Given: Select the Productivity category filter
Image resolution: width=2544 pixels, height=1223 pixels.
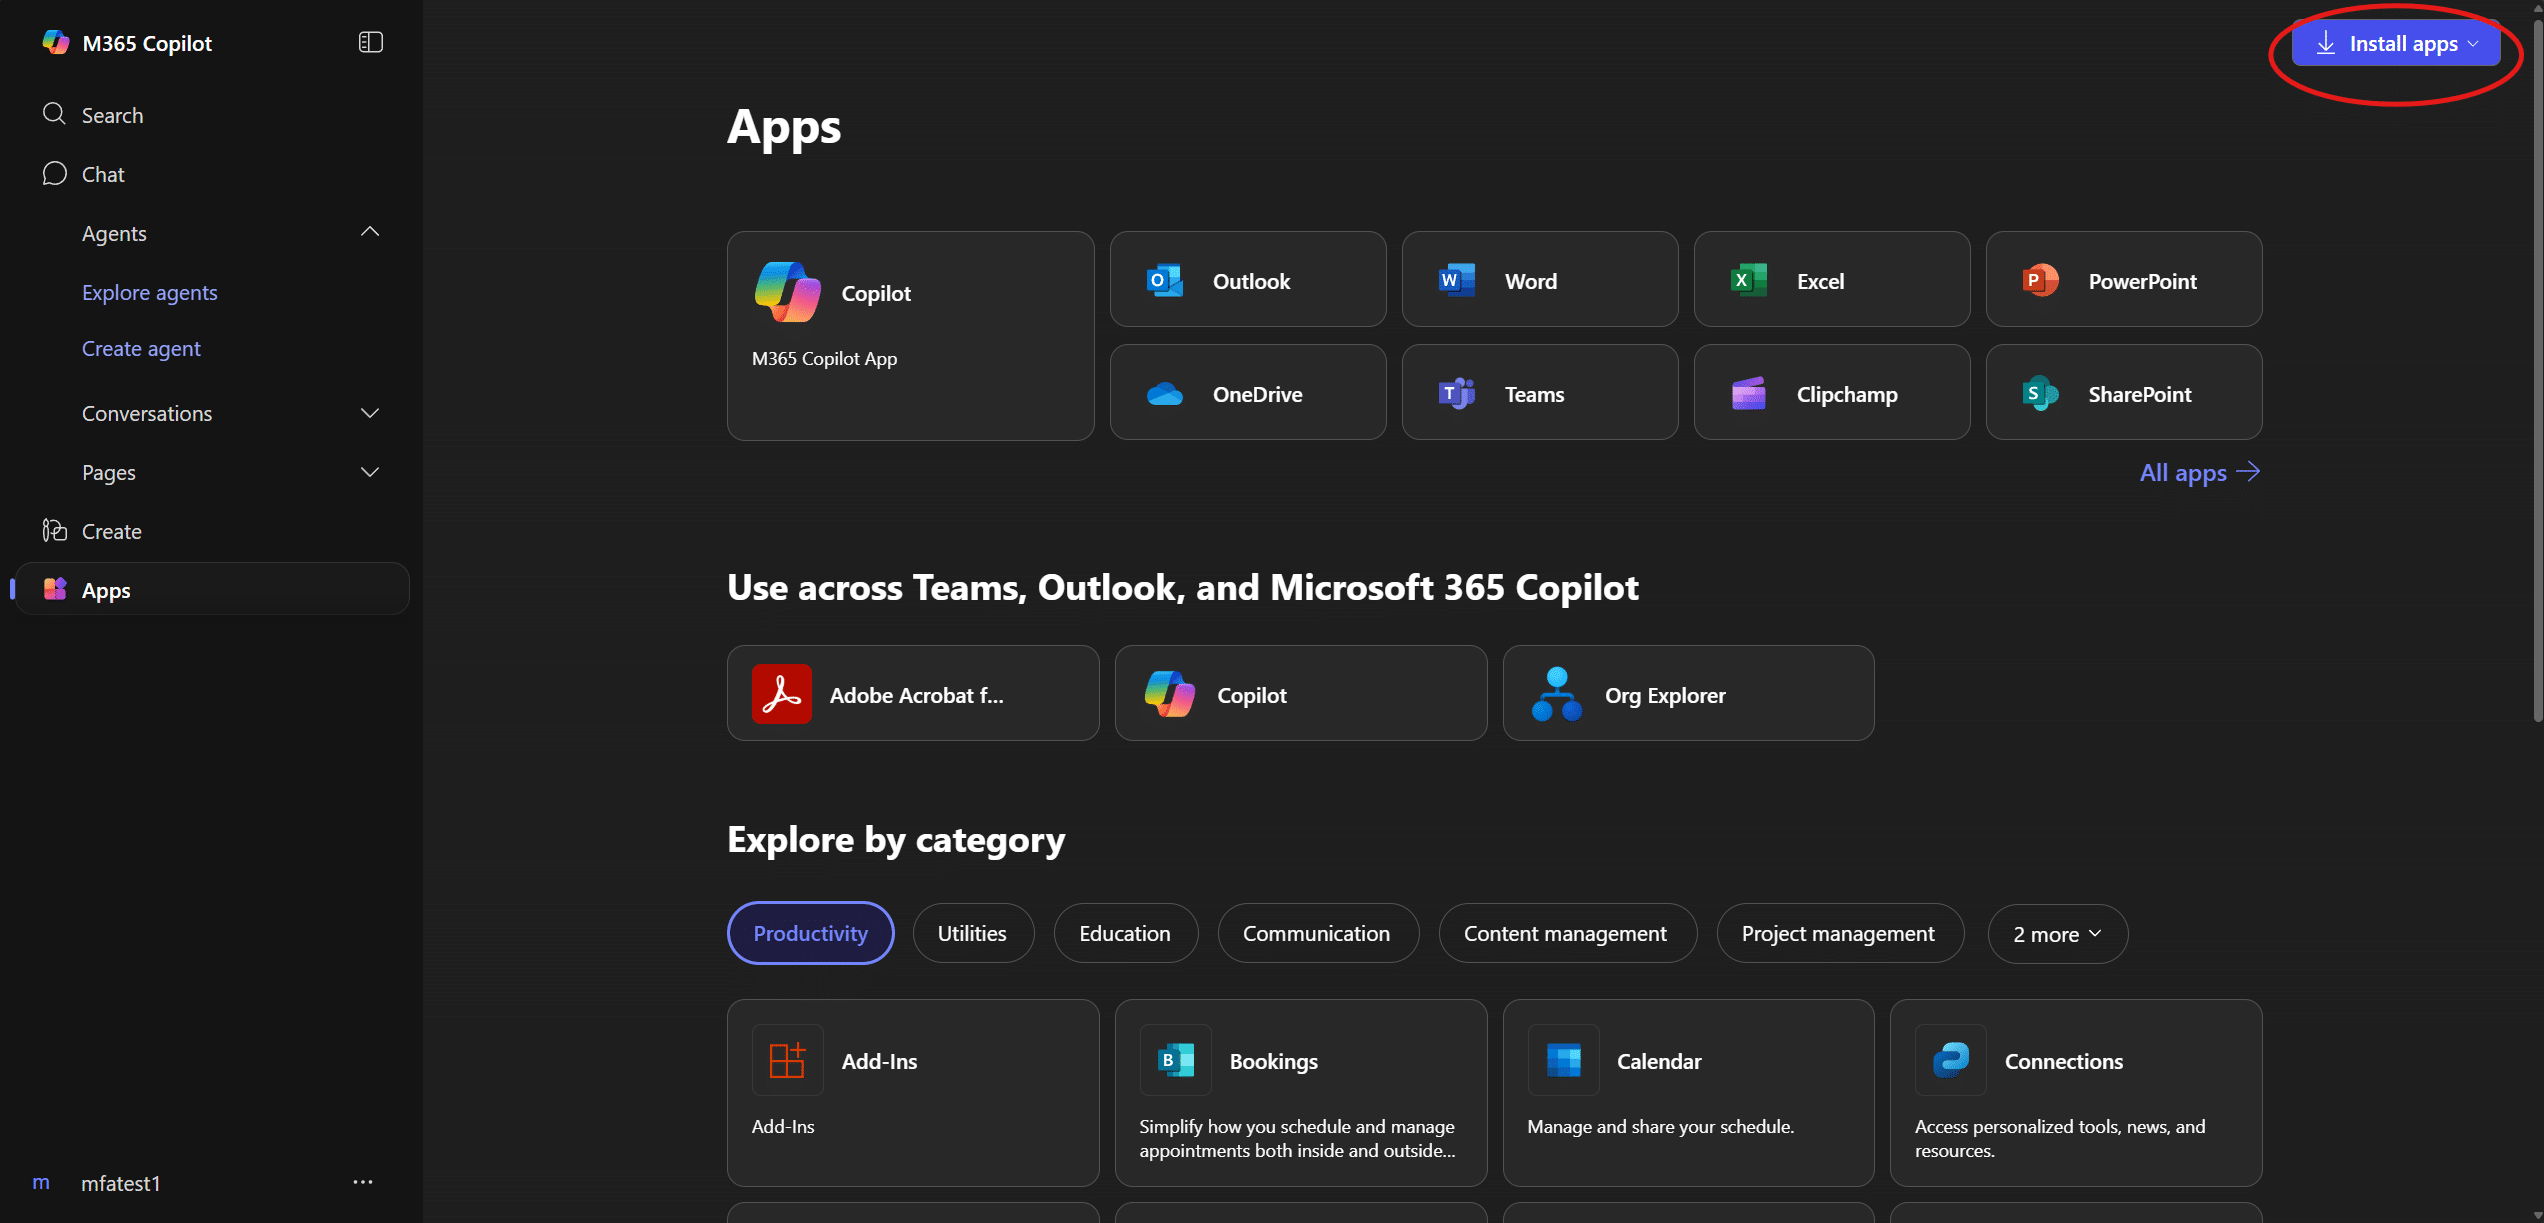Looking at the screenshot, I should pyautogui.click(x=810, y=933).
